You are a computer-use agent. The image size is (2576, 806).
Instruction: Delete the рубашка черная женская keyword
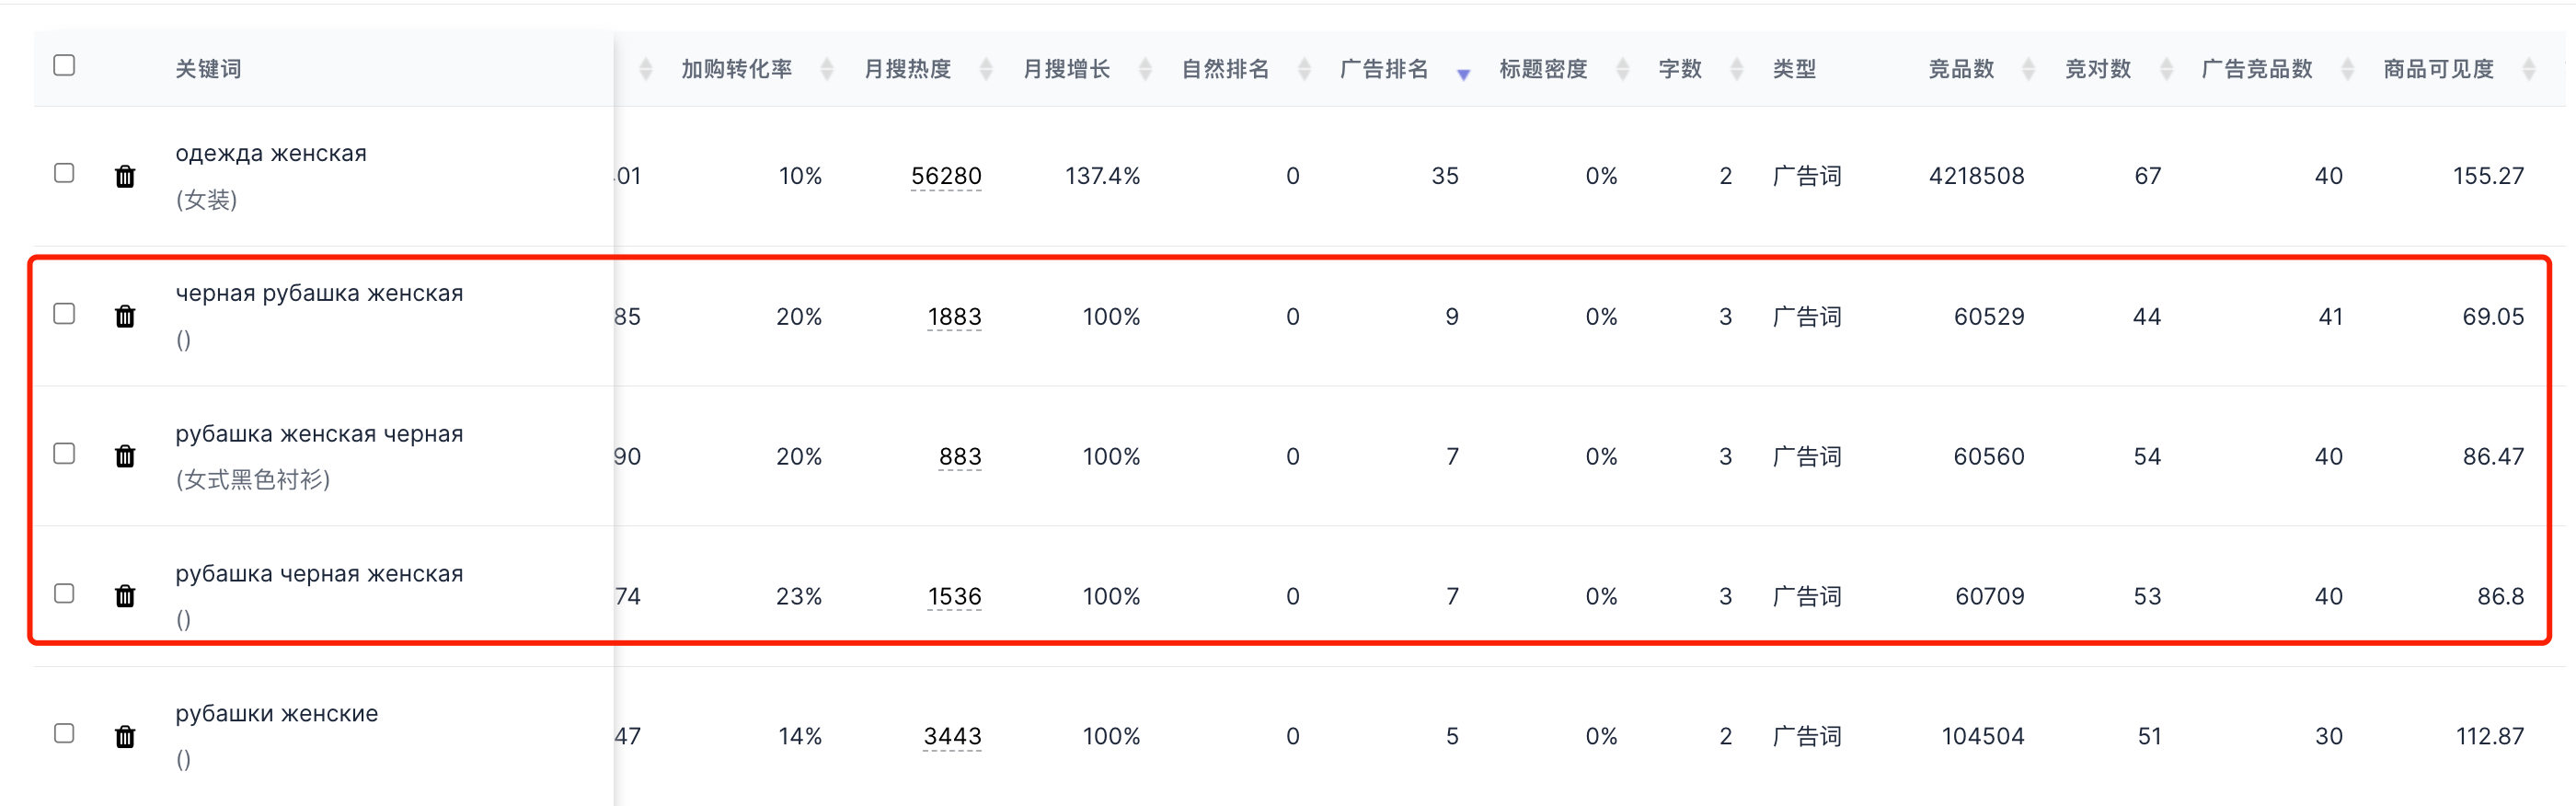(125, 596)
